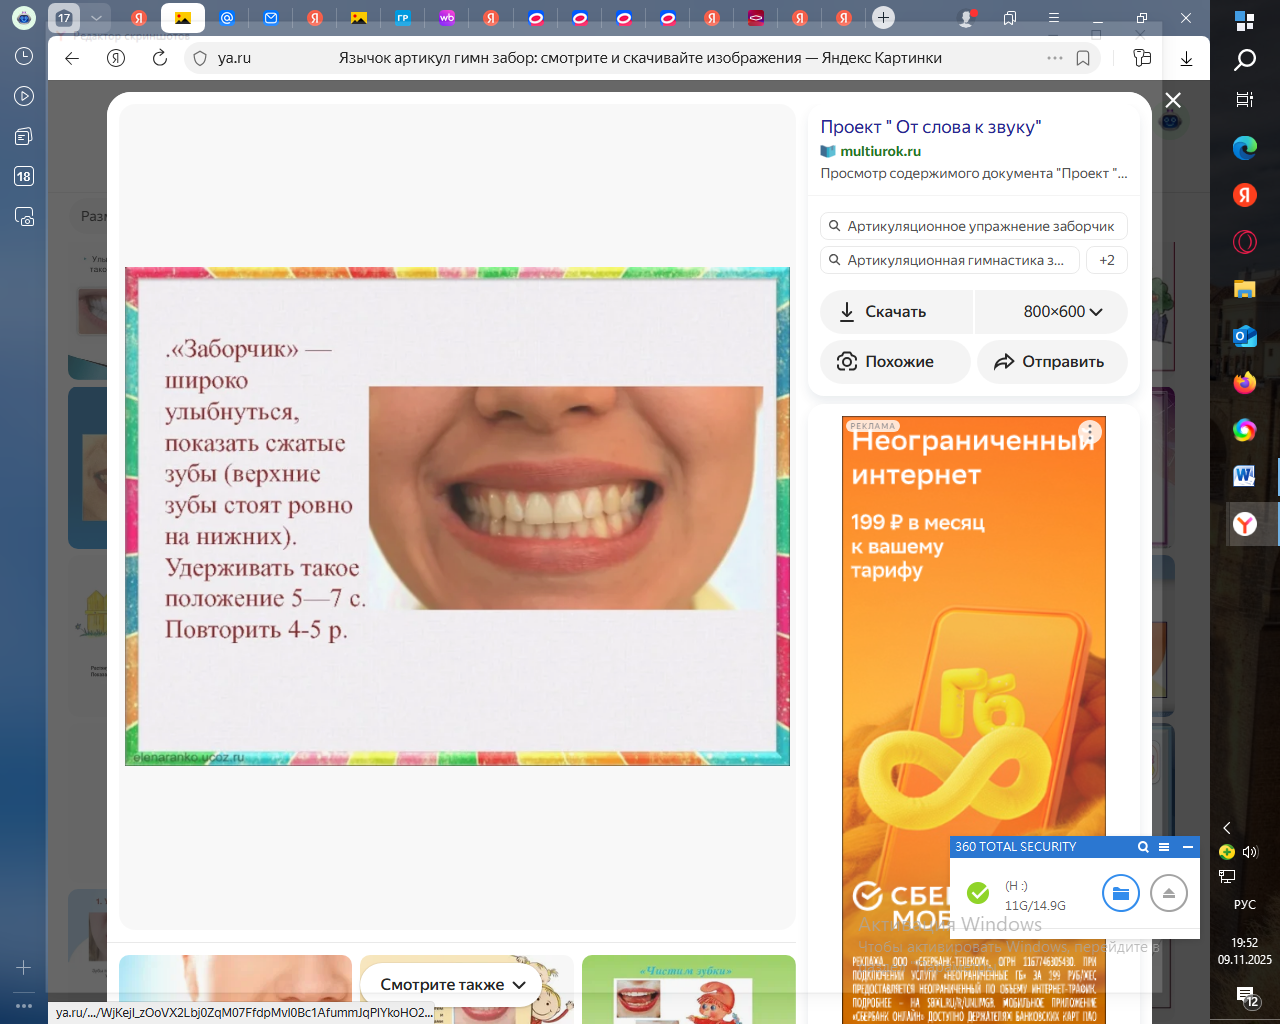This screenshot has width=1280, height=1024.
Task: Open the Проект "От слова к звуку" link
Action: (x=930, y=127)
